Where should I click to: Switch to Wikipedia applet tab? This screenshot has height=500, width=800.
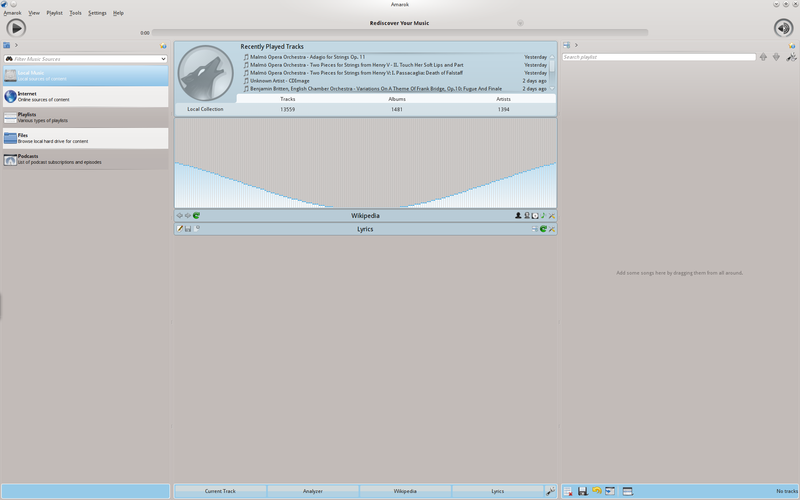pyautogui.click(x=405, y=491)
